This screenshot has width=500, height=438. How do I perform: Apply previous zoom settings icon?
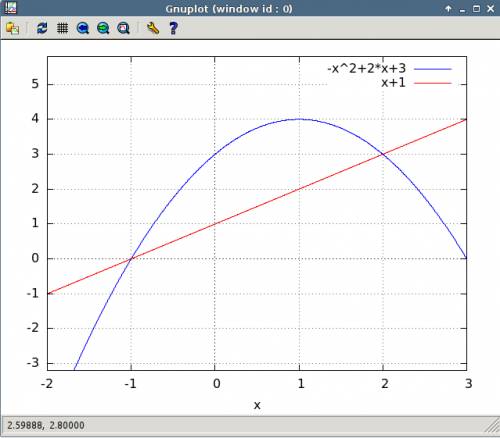pos(83,28)
